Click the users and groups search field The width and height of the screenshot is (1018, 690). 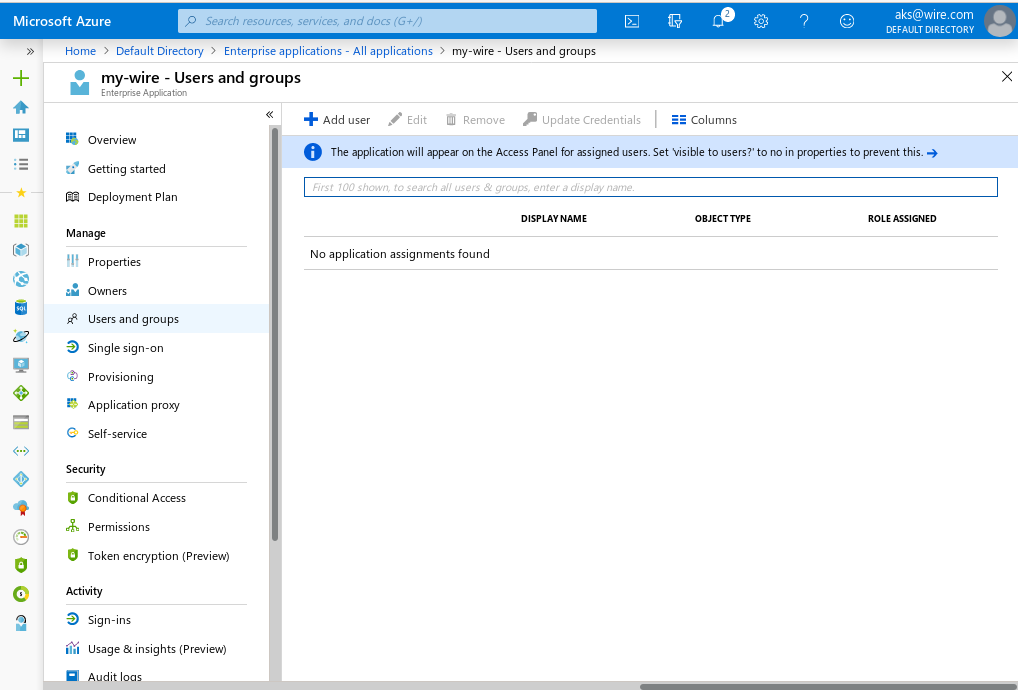click(650, 187)
